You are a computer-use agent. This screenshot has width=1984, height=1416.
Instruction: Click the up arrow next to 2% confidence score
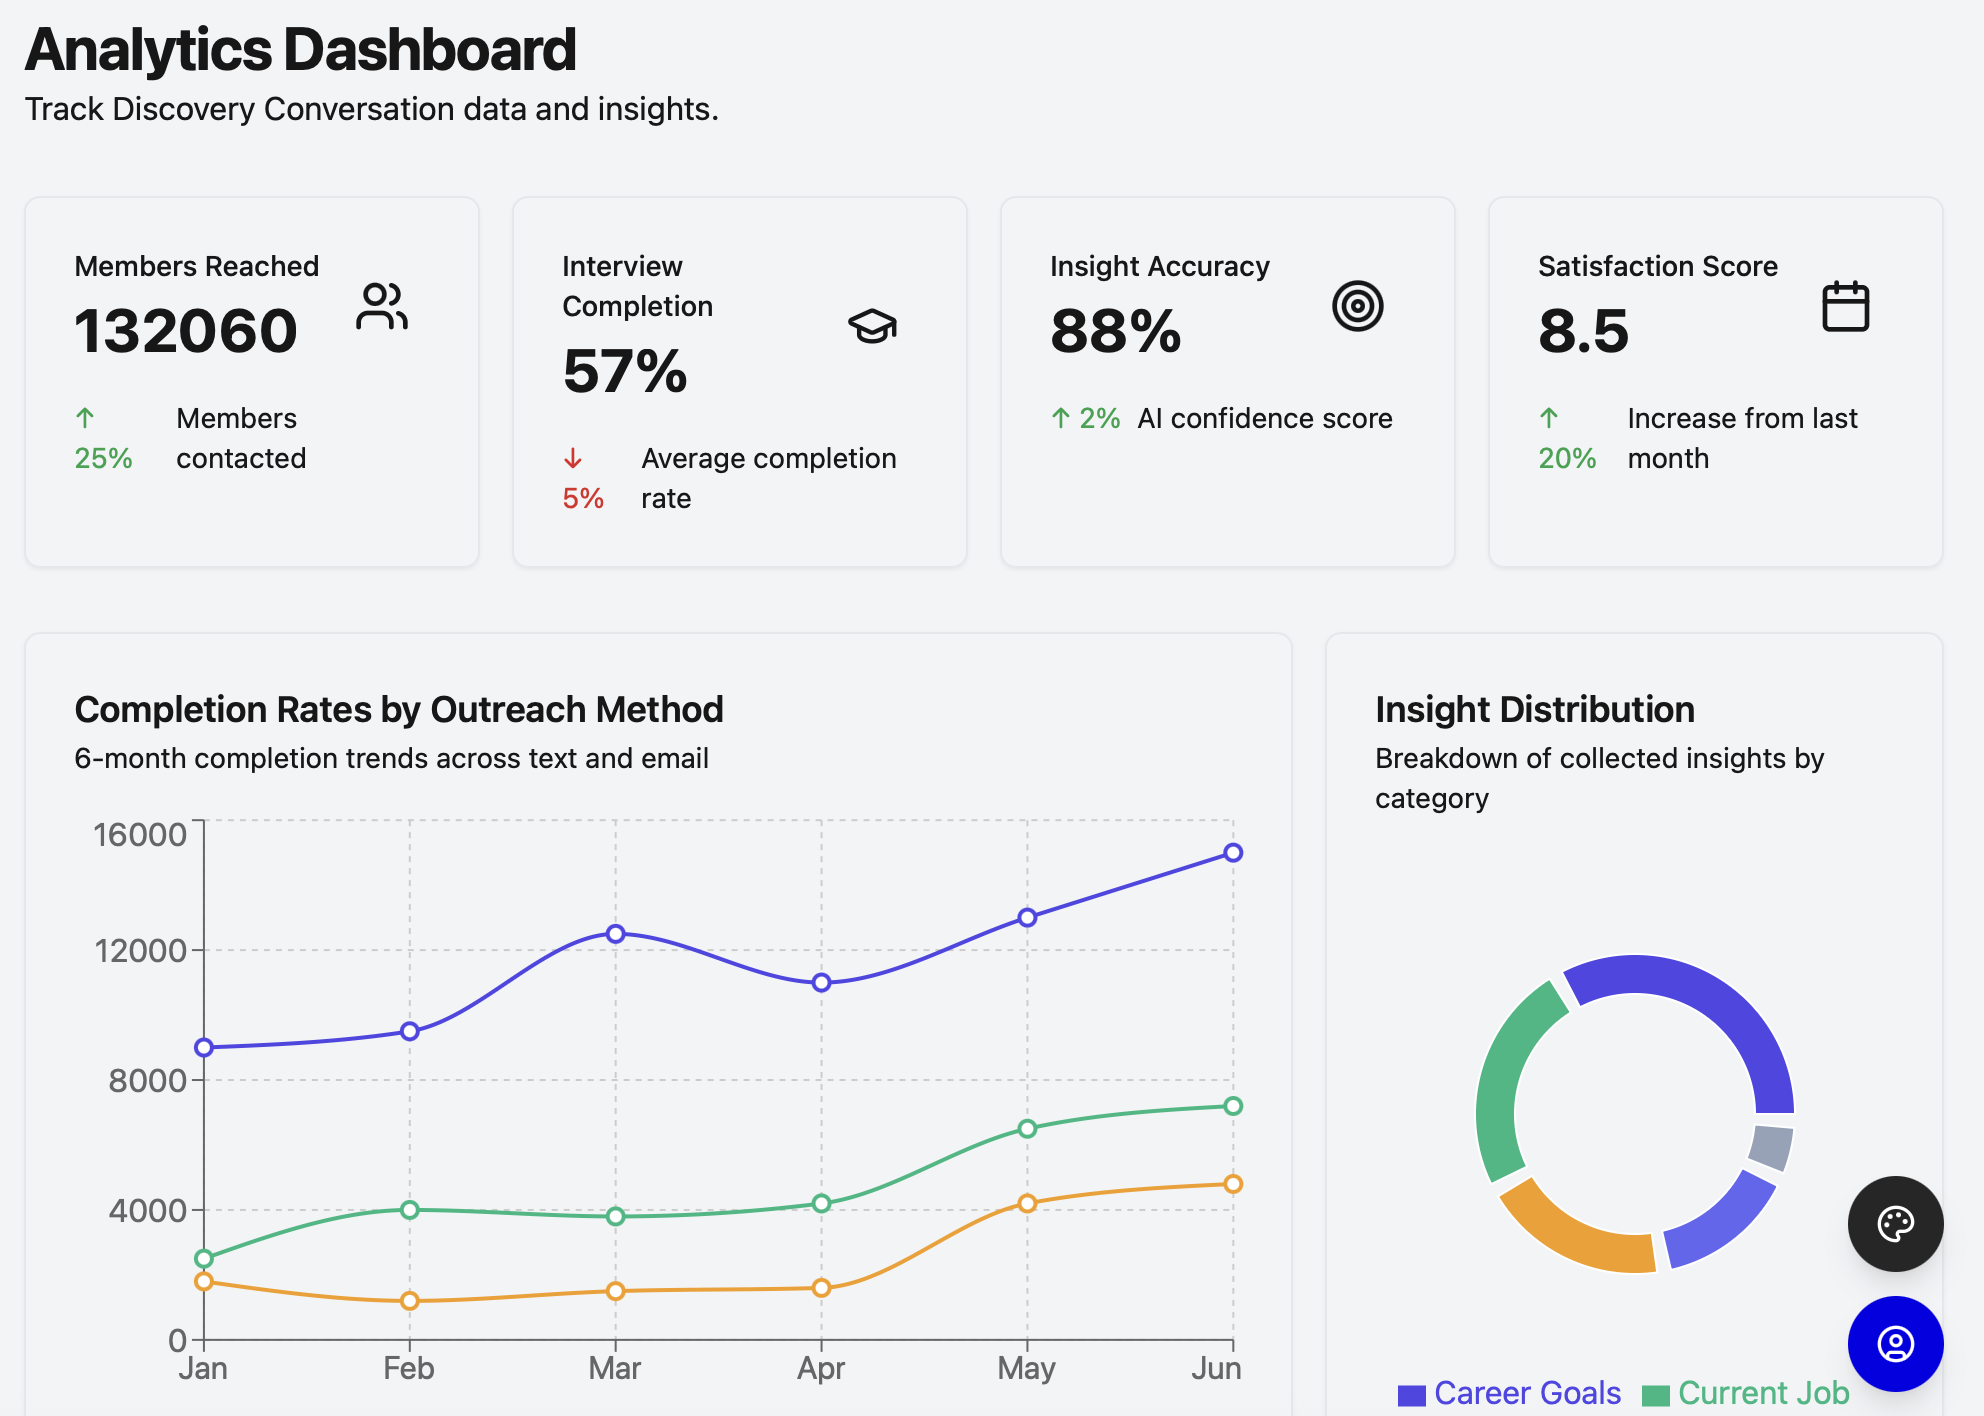click(x=1060, y=418)
